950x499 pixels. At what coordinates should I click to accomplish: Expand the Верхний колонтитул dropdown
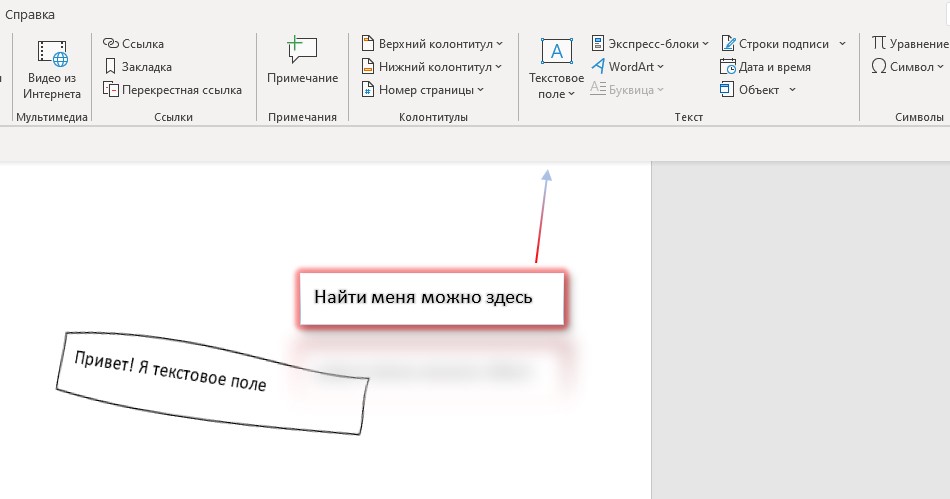coord(432,44)
